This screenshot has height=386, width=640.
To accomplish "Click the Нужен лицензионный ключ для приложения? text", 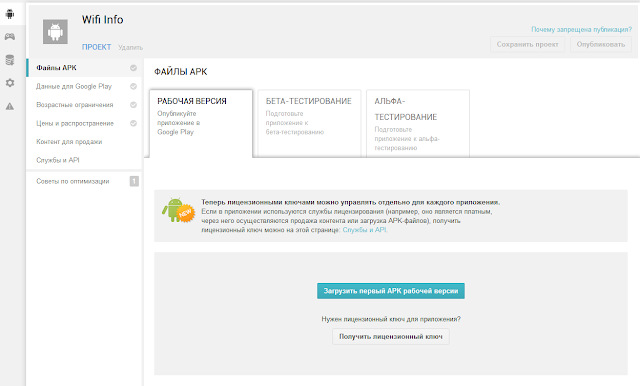I will click(391, 319).
